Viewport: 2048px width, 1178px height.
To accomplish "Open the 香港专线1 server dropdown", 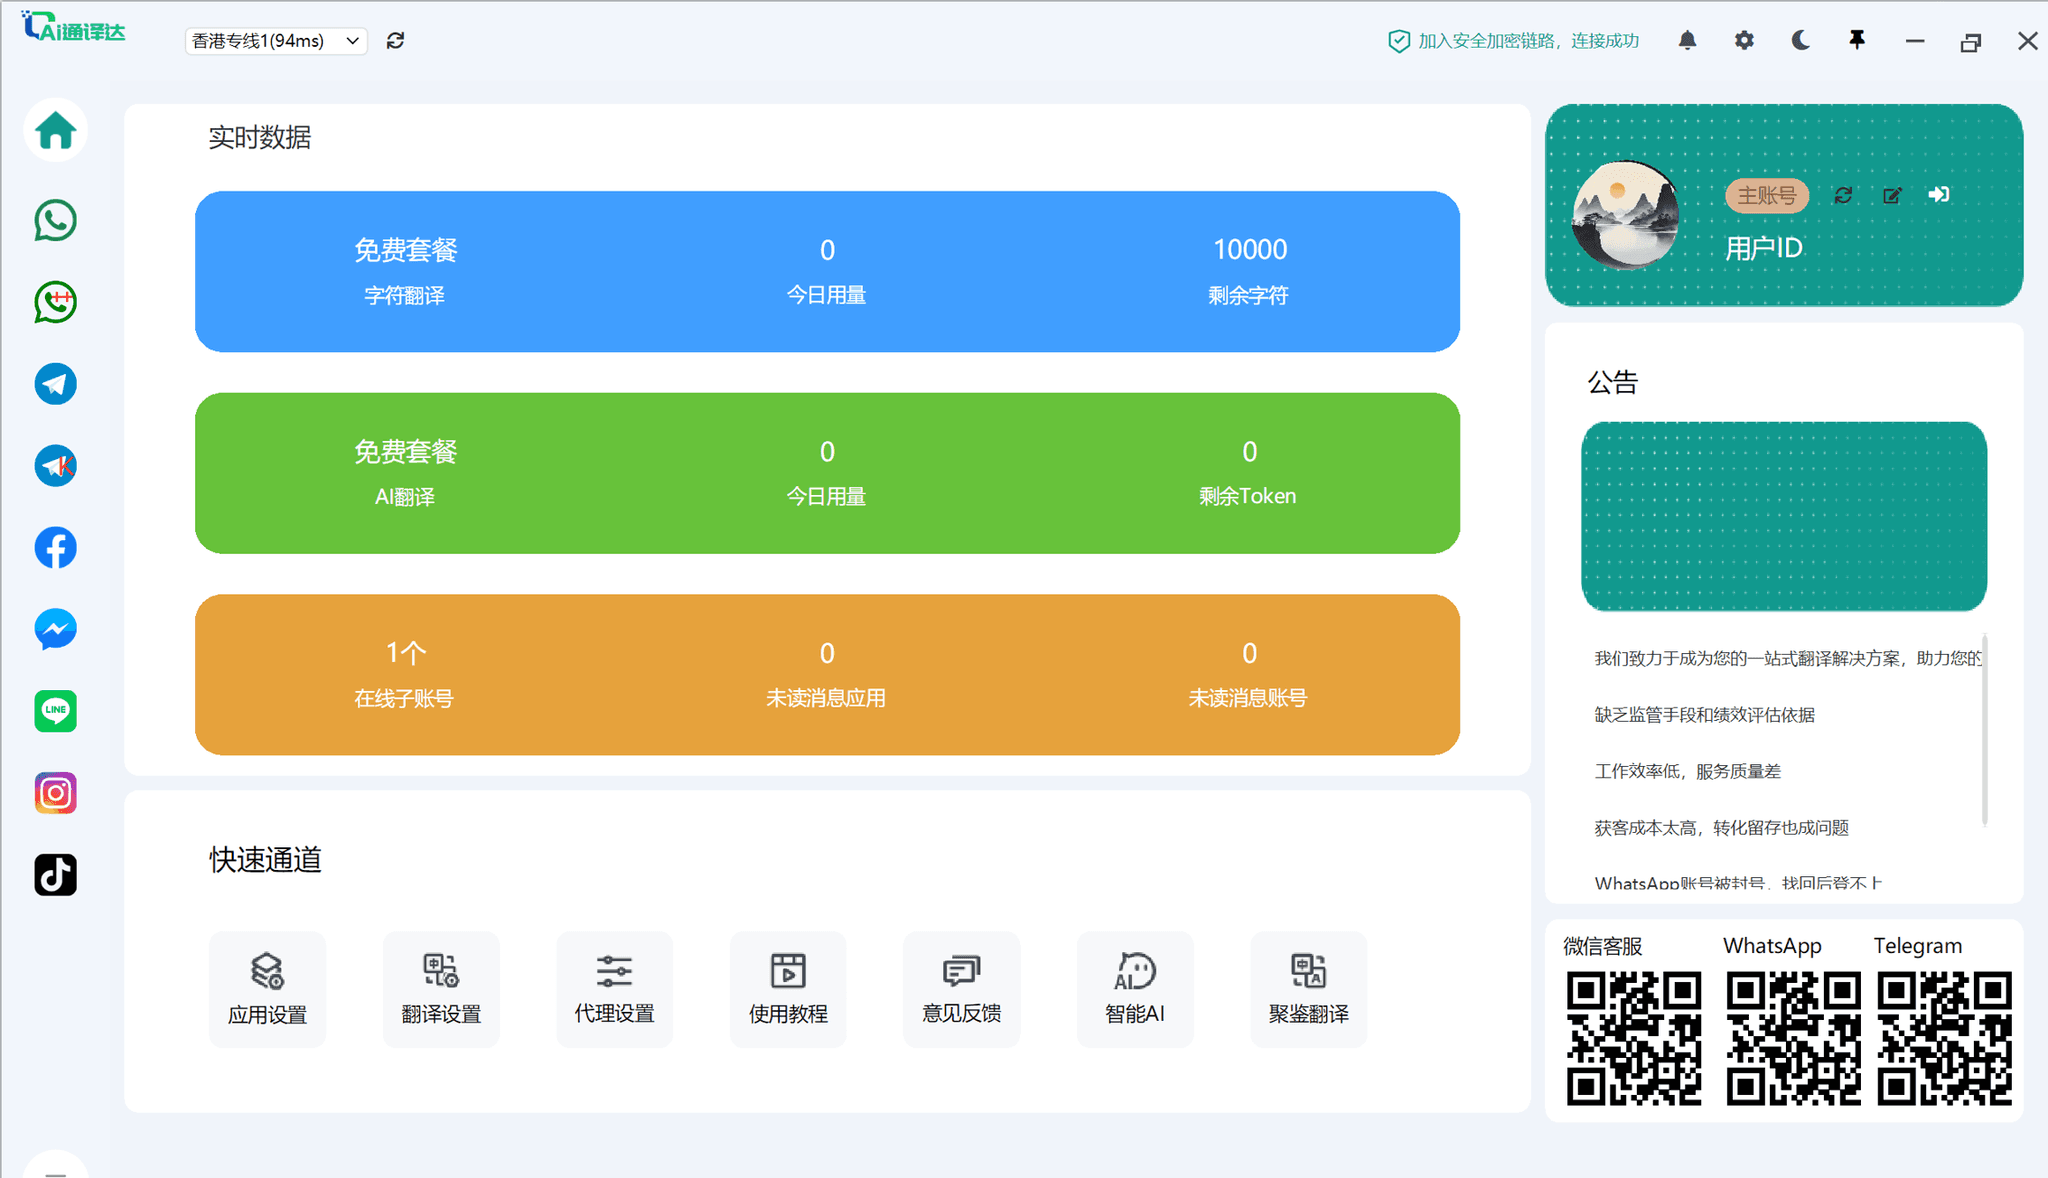I will [x=275, y=41].
